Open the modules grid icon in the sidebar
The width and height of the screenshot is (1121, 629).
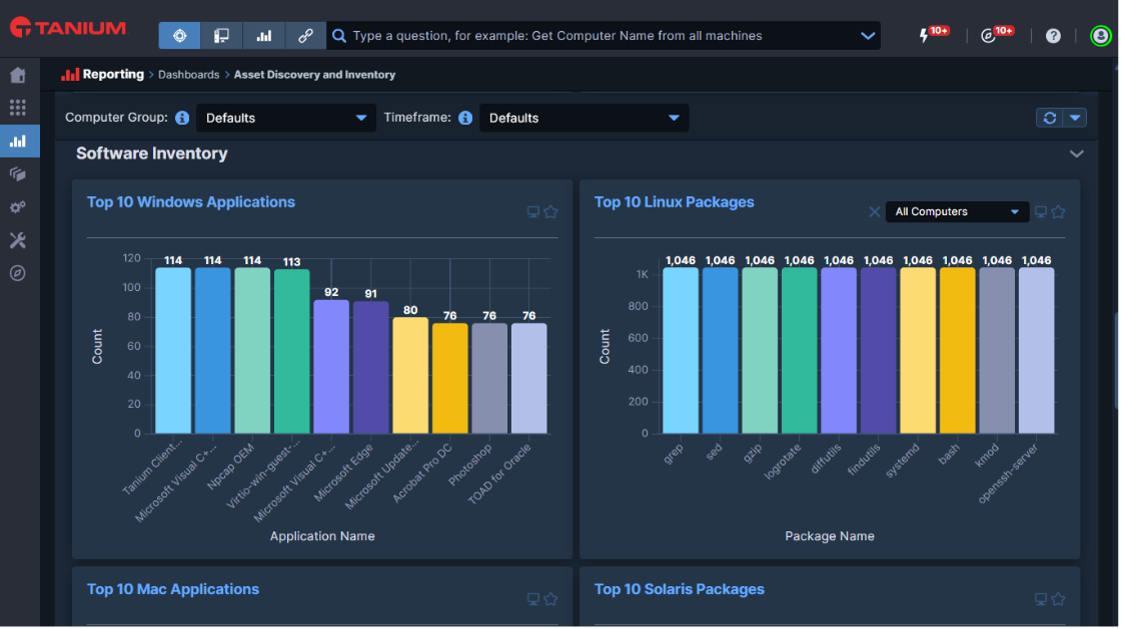(18, 108)
